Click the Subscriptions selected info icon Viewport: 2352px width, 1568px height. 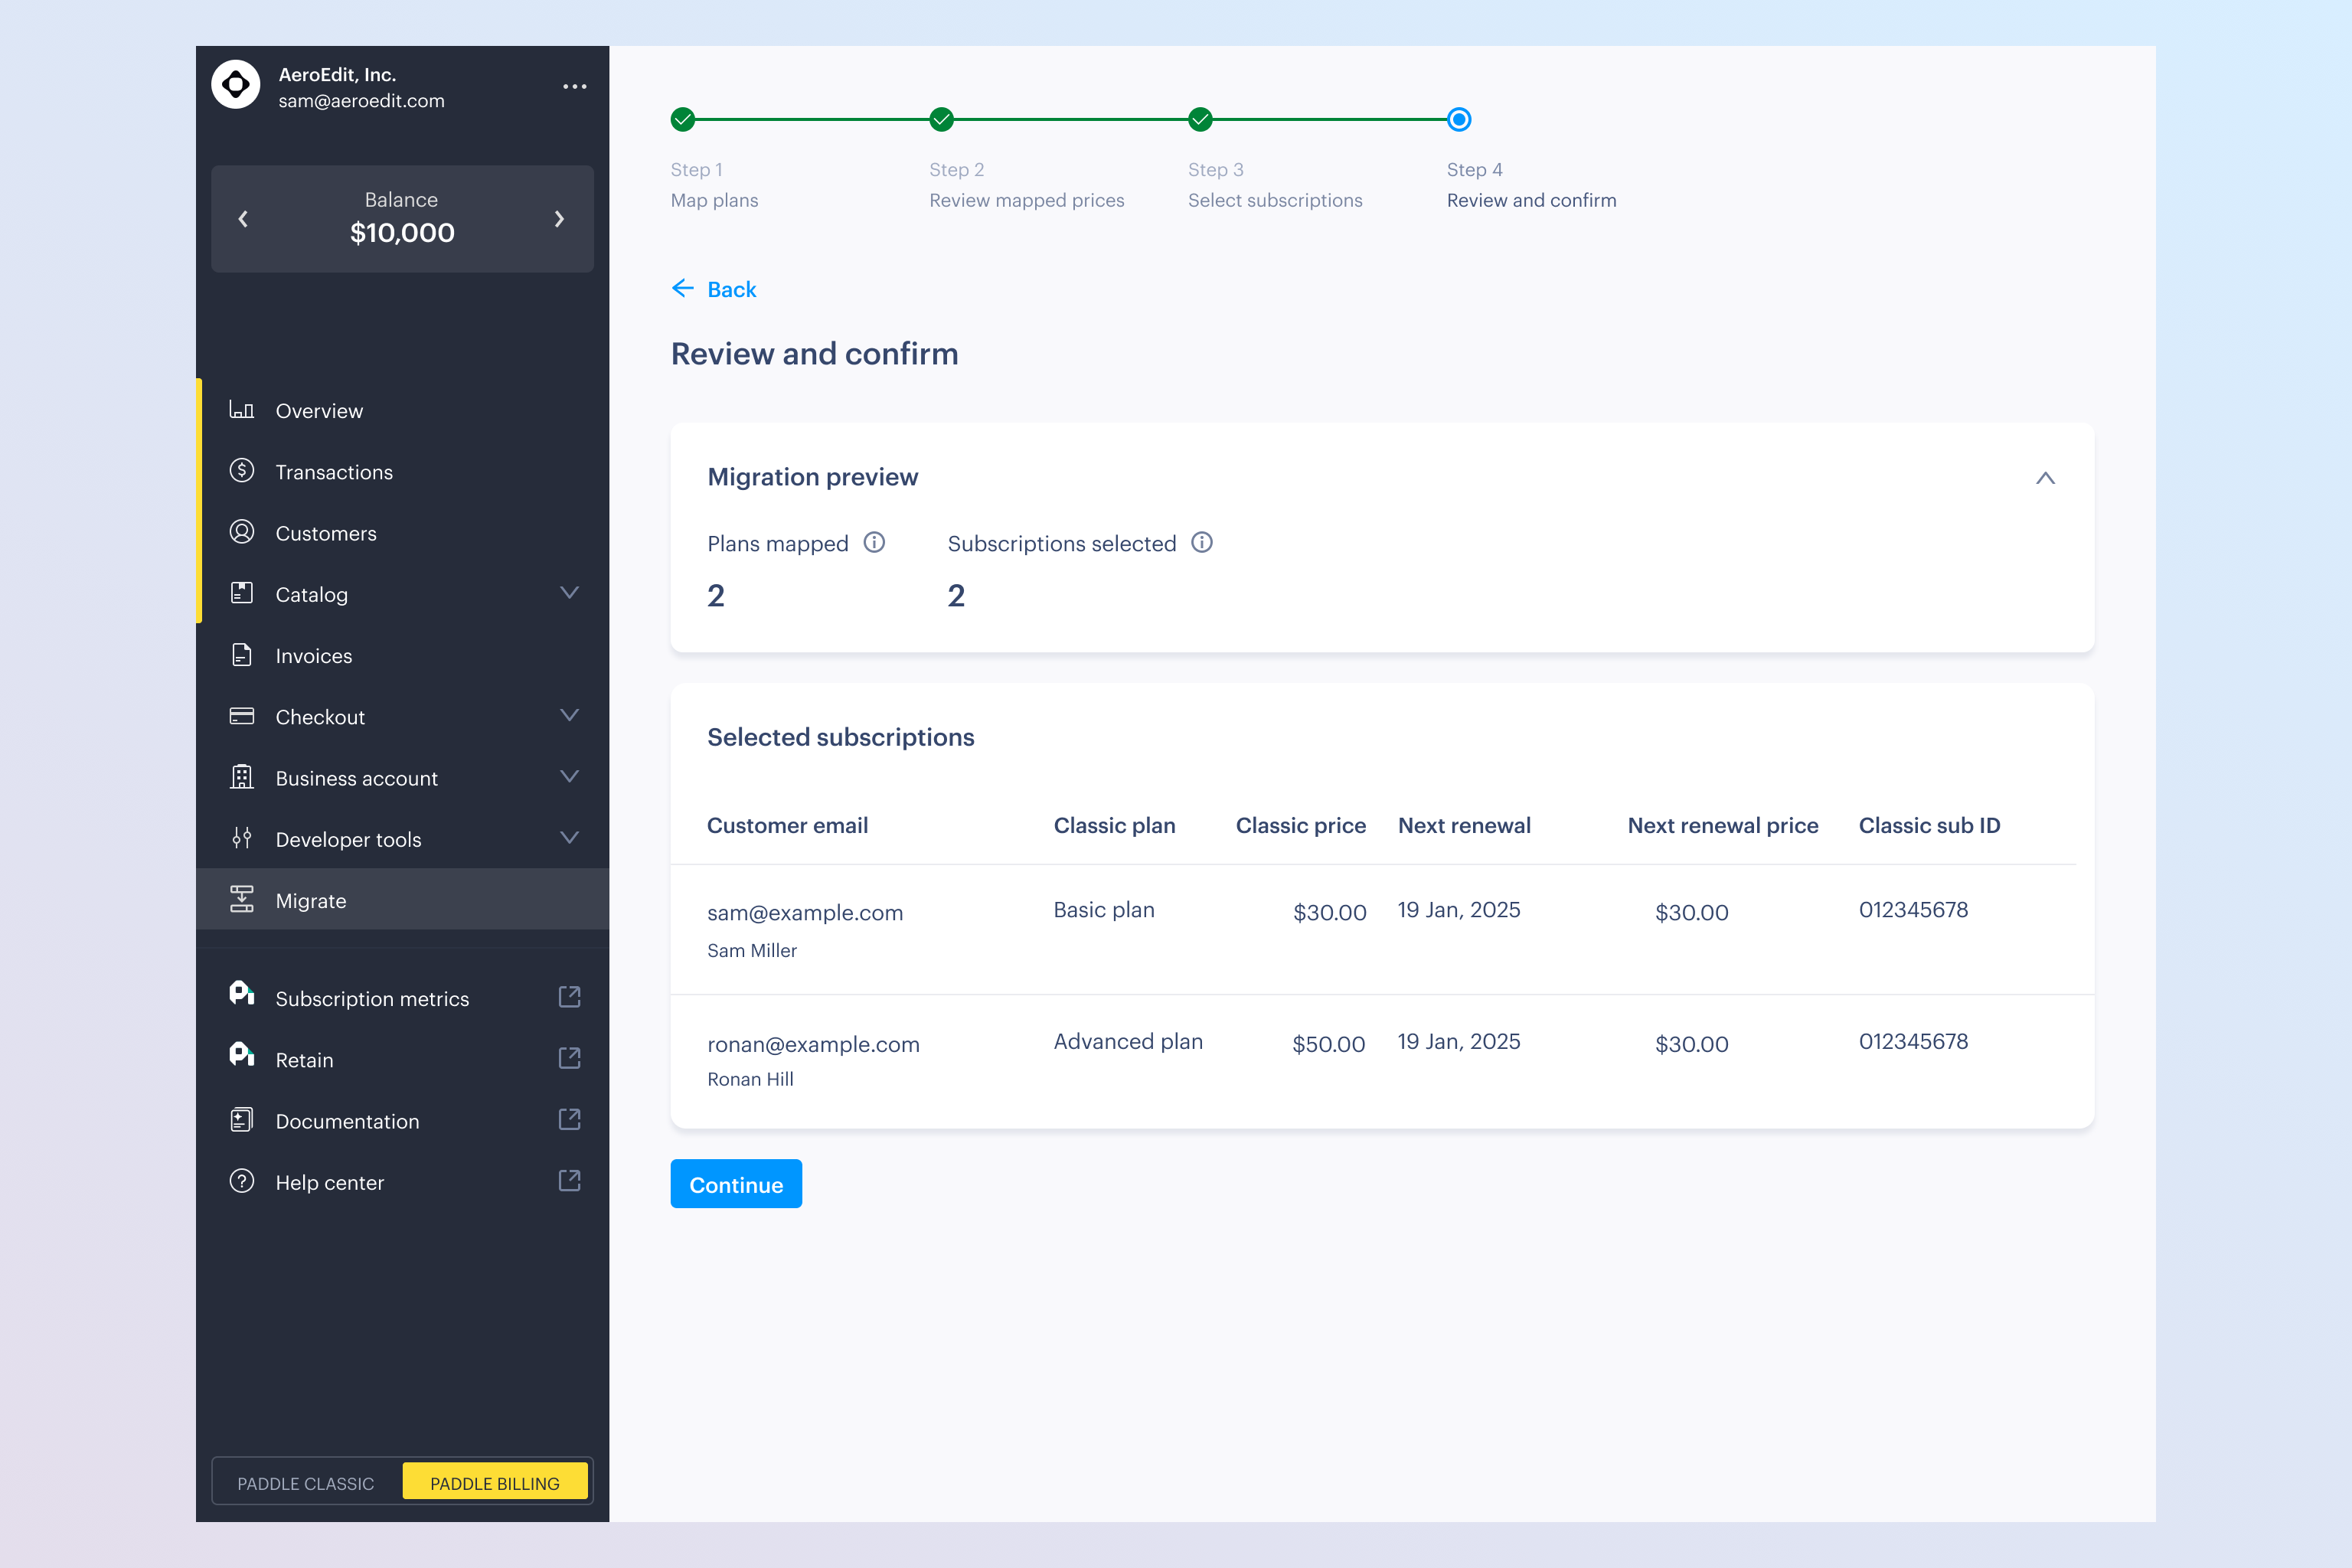[1202, 543]
